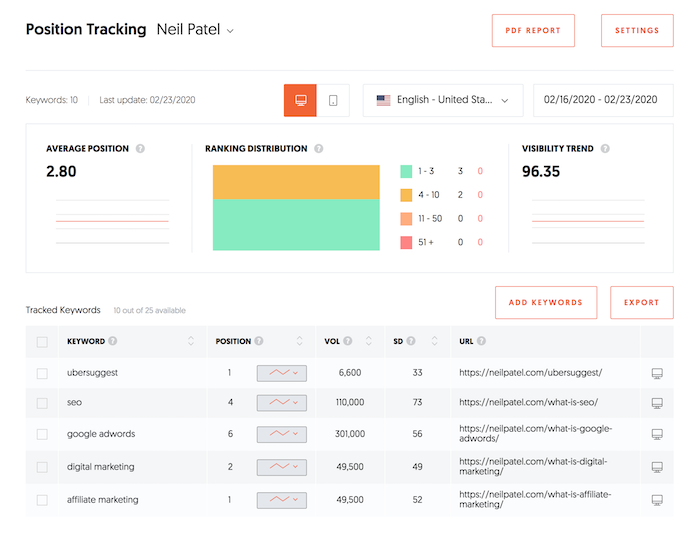Check the ubersuggest keyword checkbox
Image resolution: width=700 pixels, height=543 pixels.
pyautogui.click(x=42, y=373)
